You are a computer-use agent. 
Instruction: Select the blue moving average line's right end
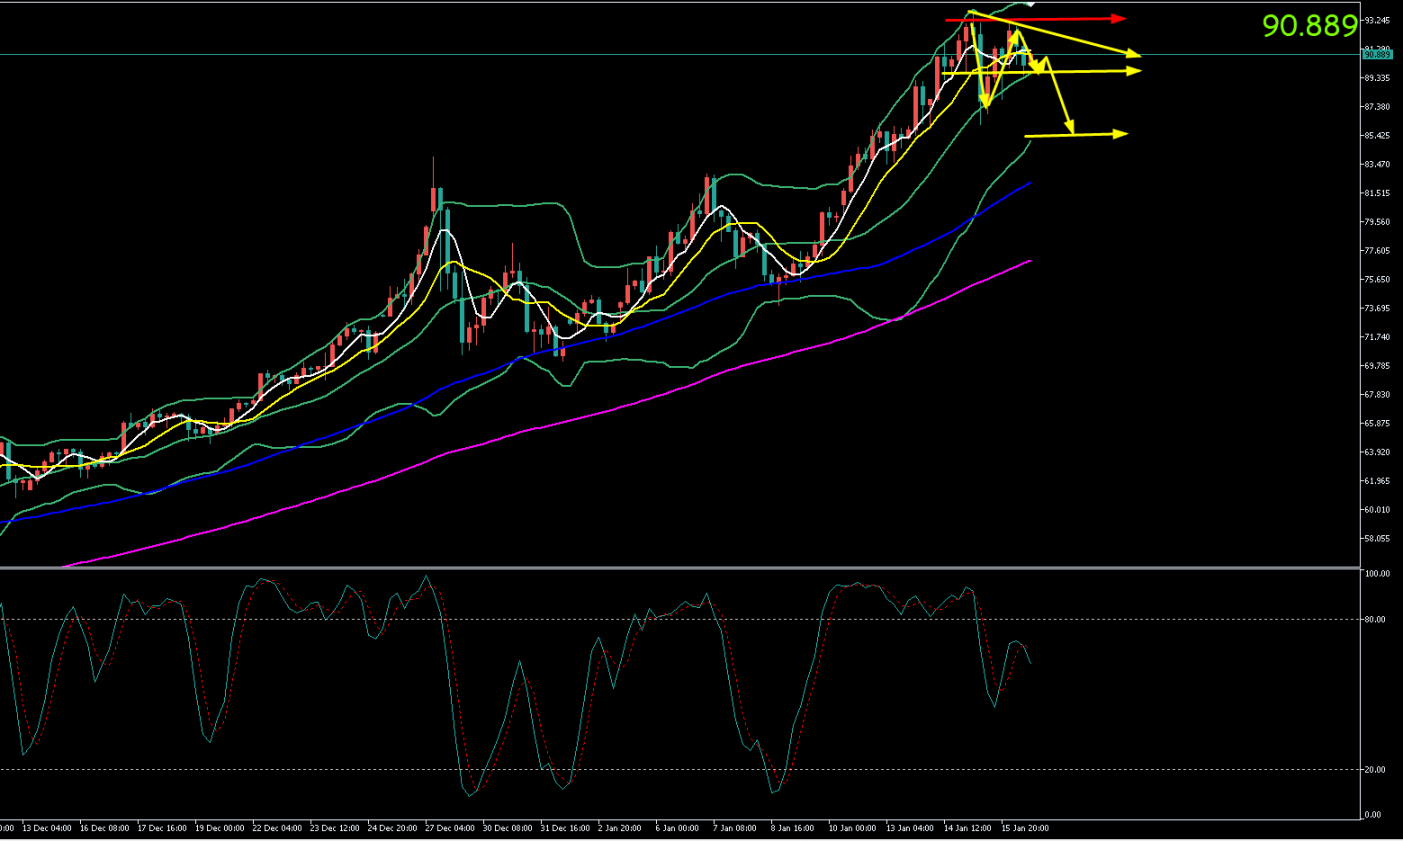pos(1030,183)
